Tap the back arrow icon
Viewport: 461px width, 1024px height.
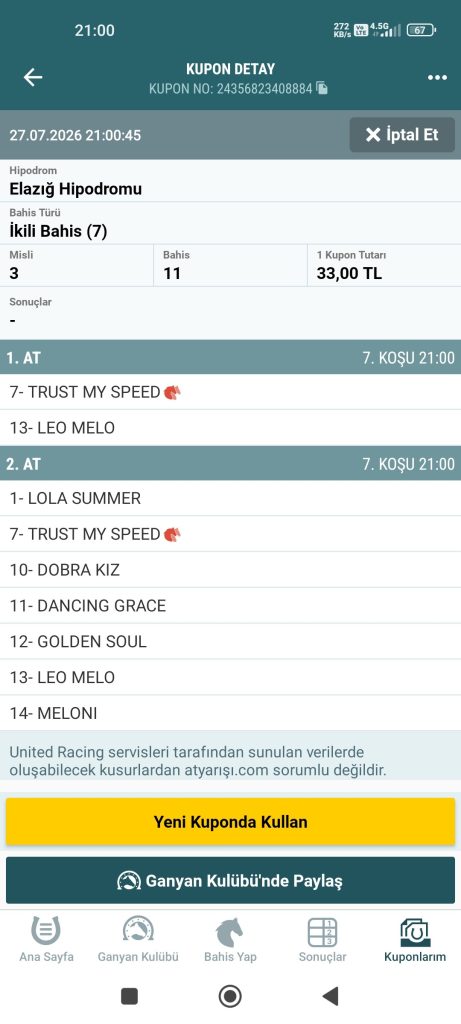point(33,77)
